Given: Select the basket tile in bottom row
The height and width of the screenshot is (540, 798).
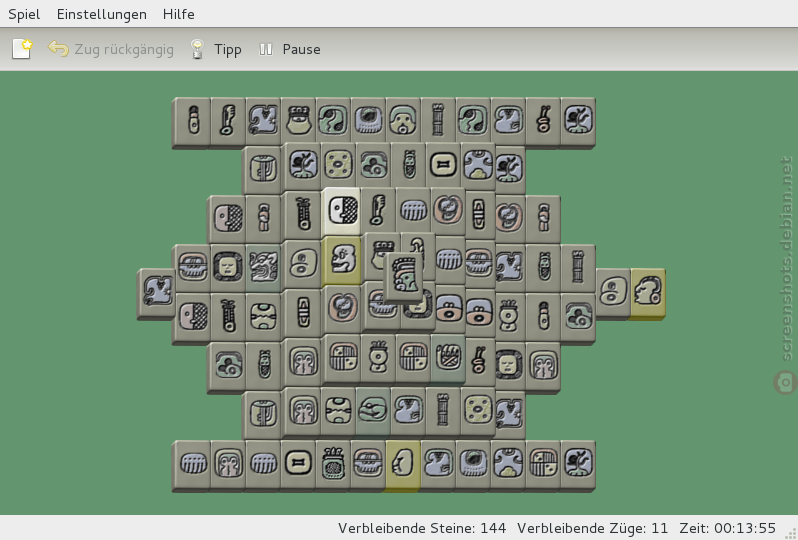Looking at the screenshot, I should (x=333, y=465).
